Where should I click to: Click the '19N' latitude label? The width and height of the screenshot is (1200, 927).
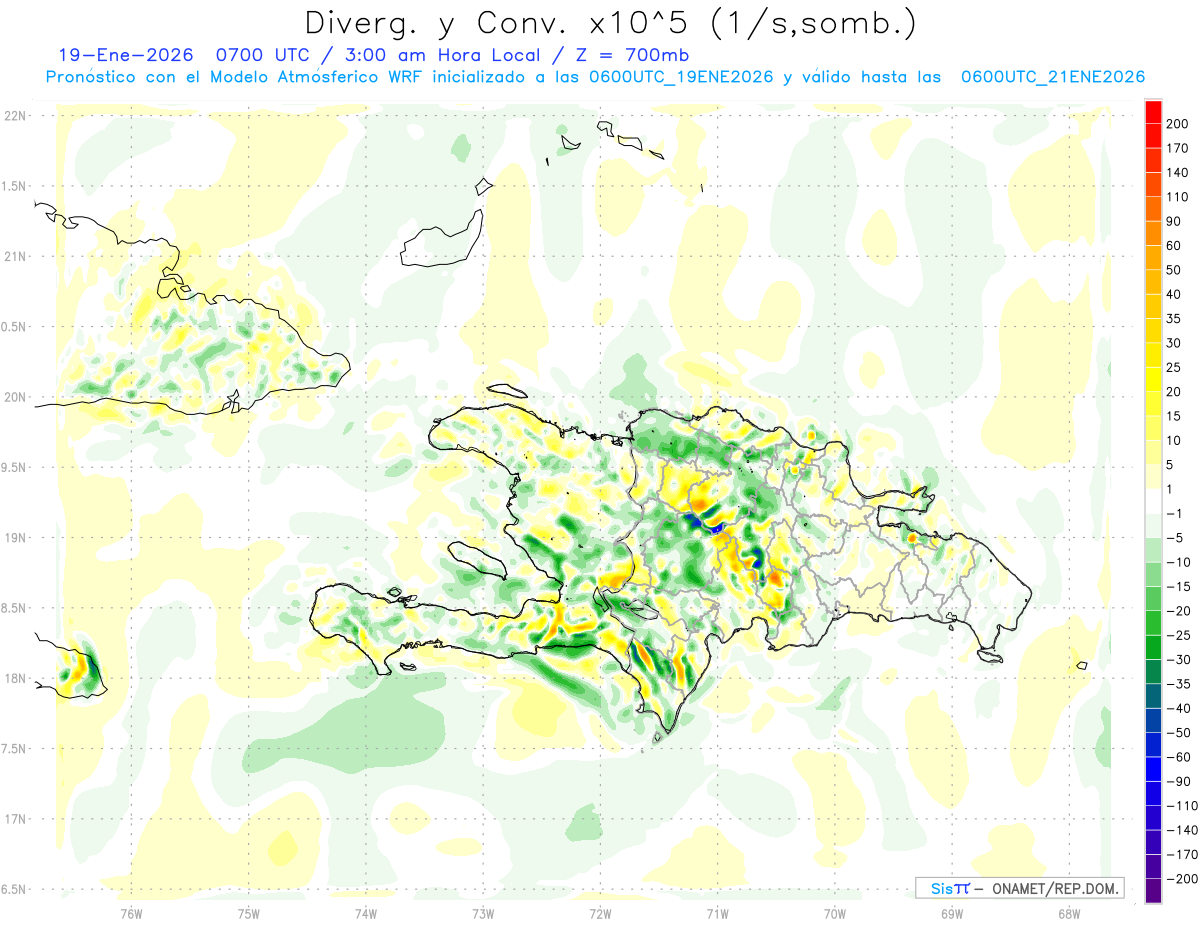[14, 537]
